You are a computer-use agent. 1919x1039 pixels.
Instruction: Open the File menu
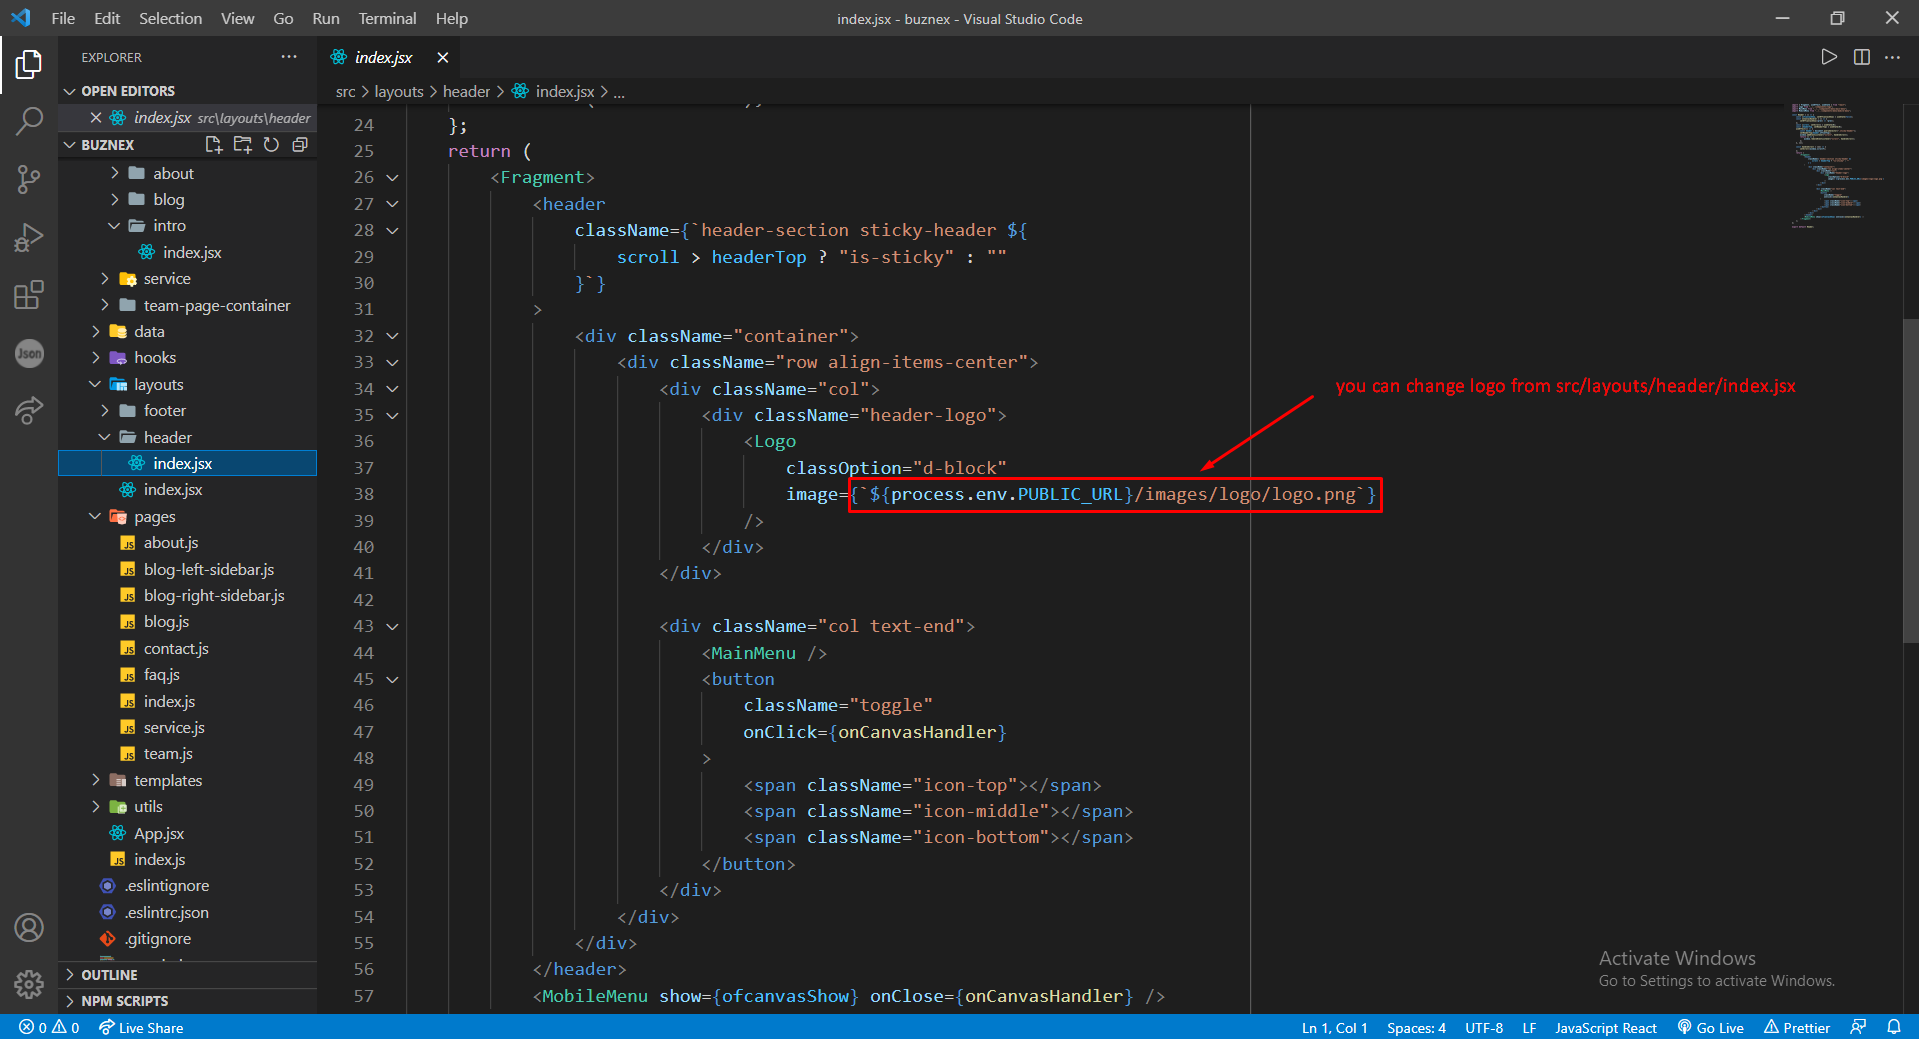point(63,18)
